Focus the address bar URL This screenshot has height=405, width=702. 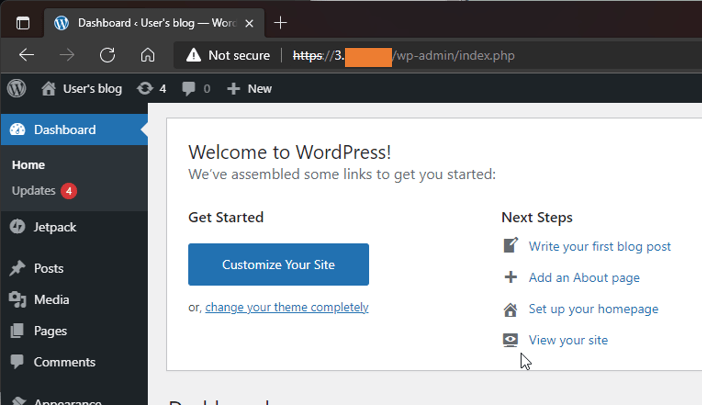403,55
